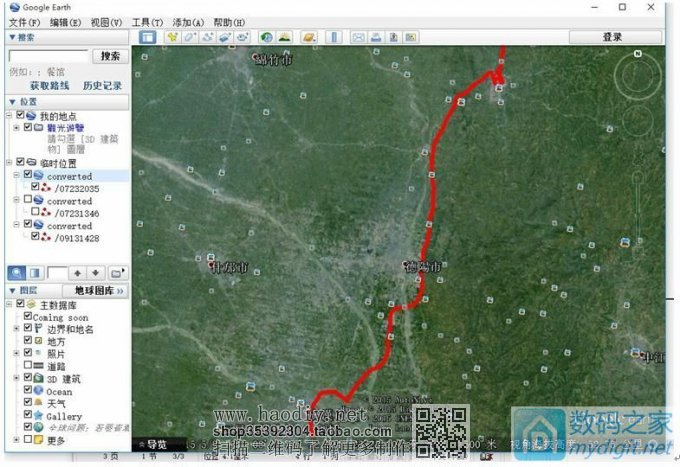
Task: Click the search input field
Action: pos(47,56)
